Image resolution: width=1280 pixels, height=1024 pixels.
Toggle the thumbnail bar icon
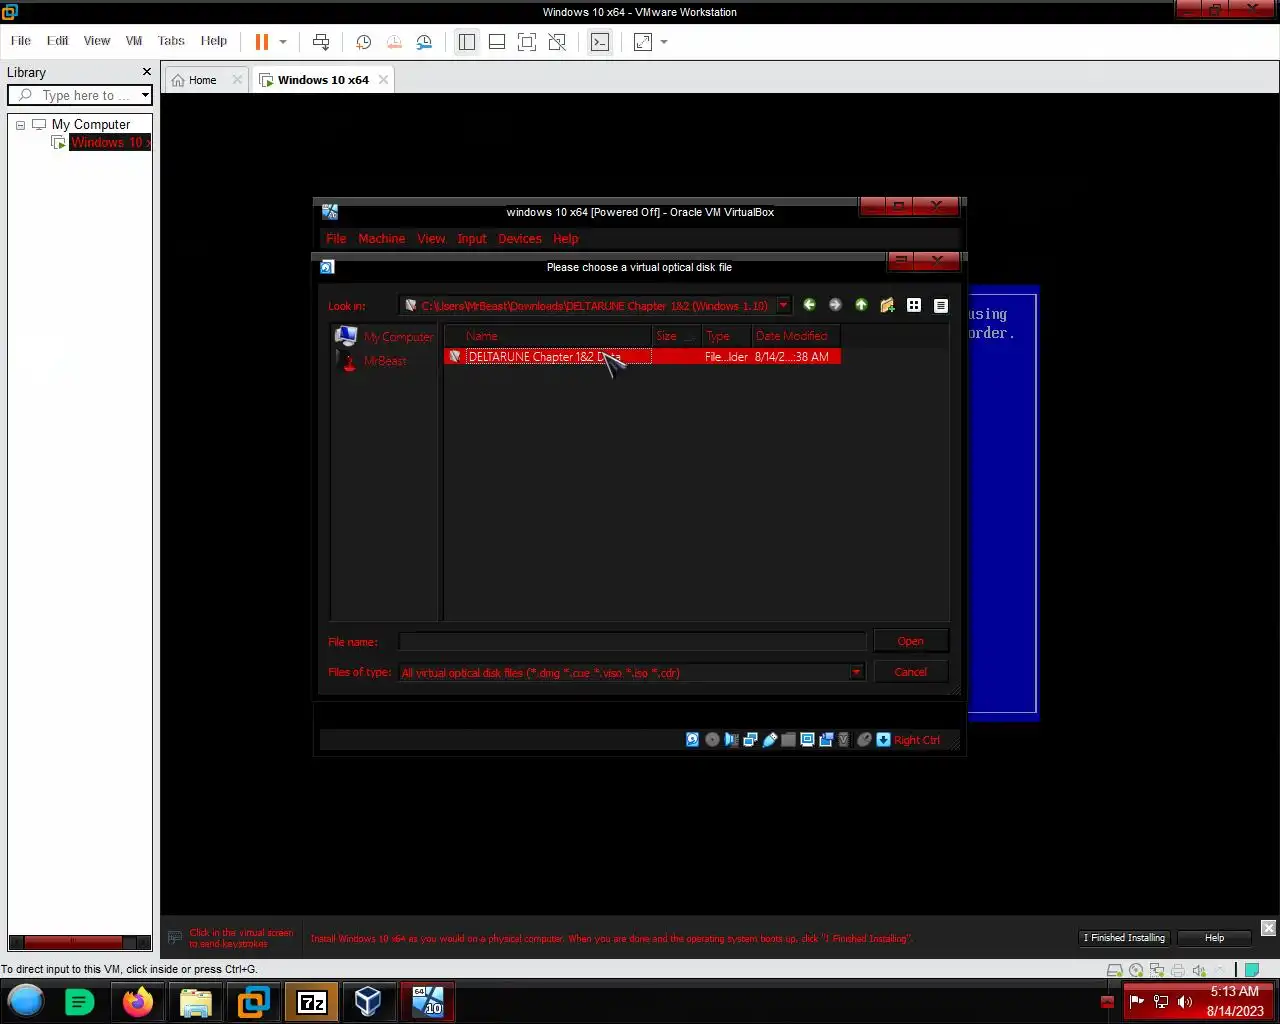click(497, 42)
